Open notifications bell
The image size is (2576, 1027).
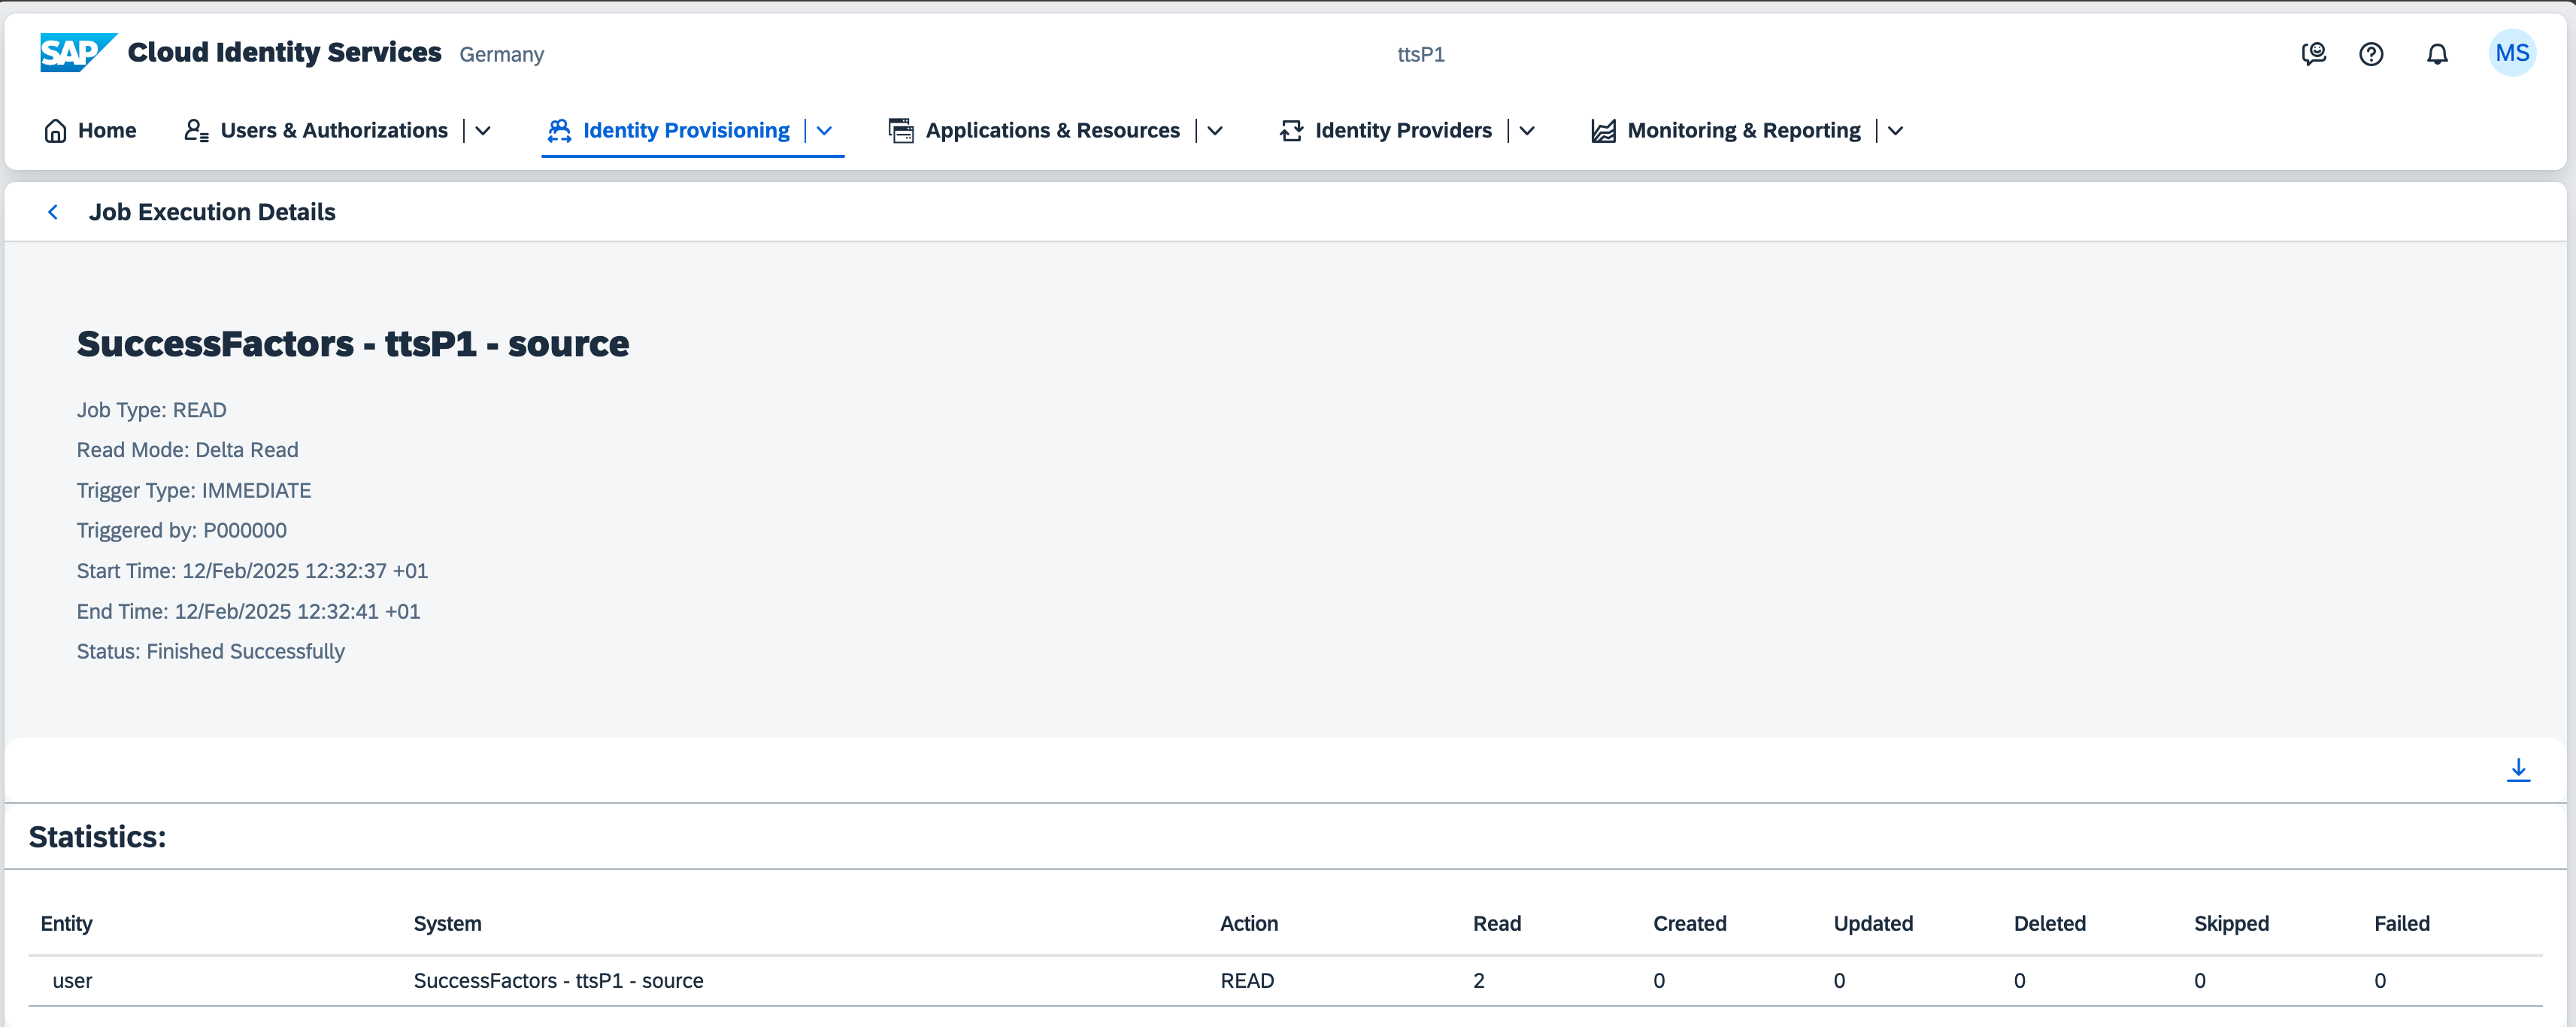pyautogui.click(x=2437, y=54)
